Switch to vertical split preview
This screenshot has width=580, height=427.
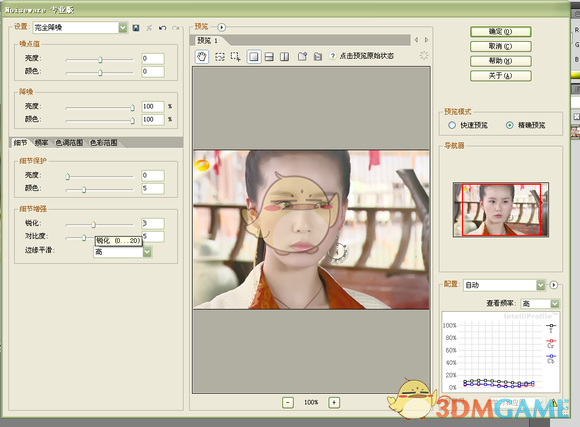284,57
